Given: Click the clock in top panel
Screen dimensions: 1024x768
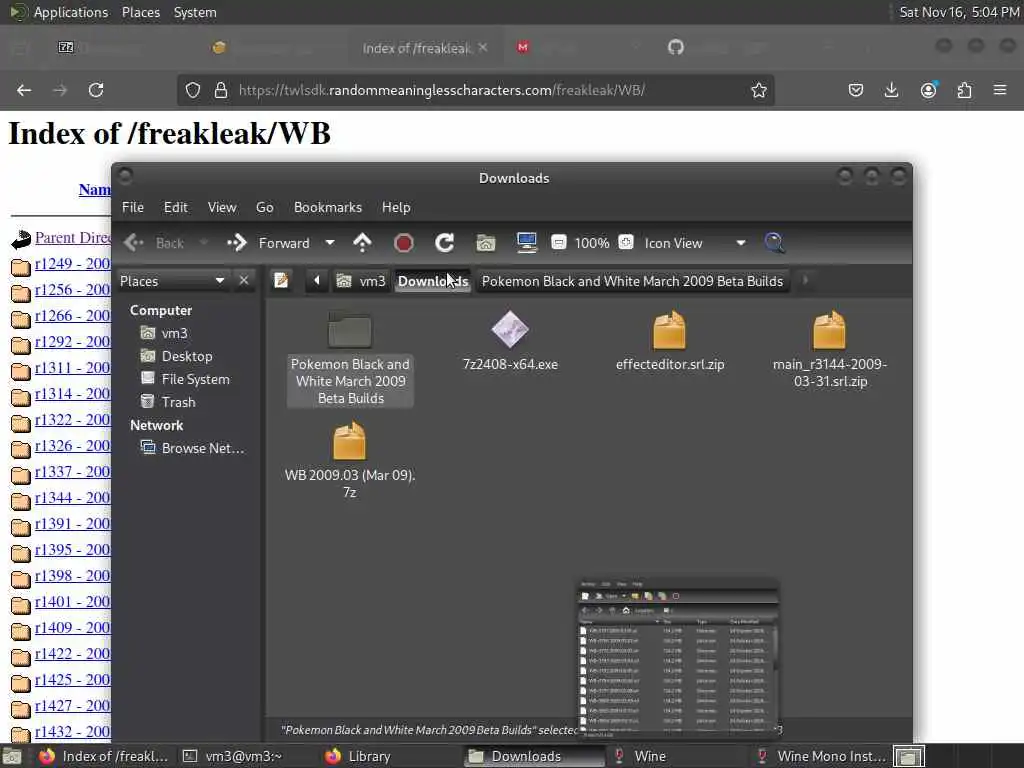Looking at the screenshot, I should tap(959, 12).
